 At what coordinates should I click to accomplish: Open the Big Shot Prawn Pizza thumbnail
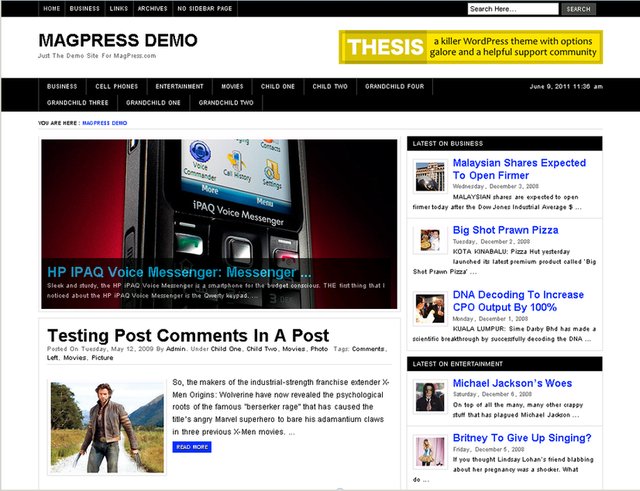(430, 240)
